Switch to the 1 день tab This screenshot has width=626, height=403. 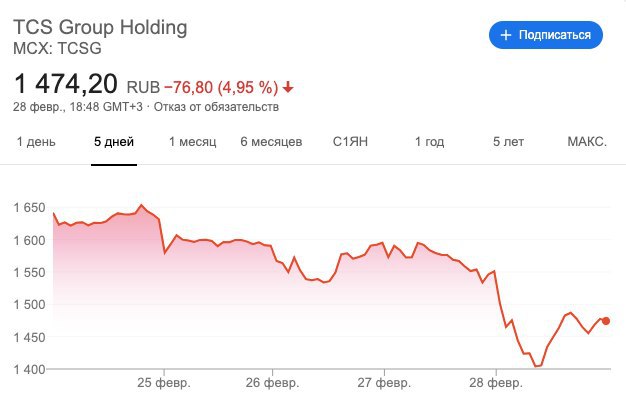click(36, 142)
